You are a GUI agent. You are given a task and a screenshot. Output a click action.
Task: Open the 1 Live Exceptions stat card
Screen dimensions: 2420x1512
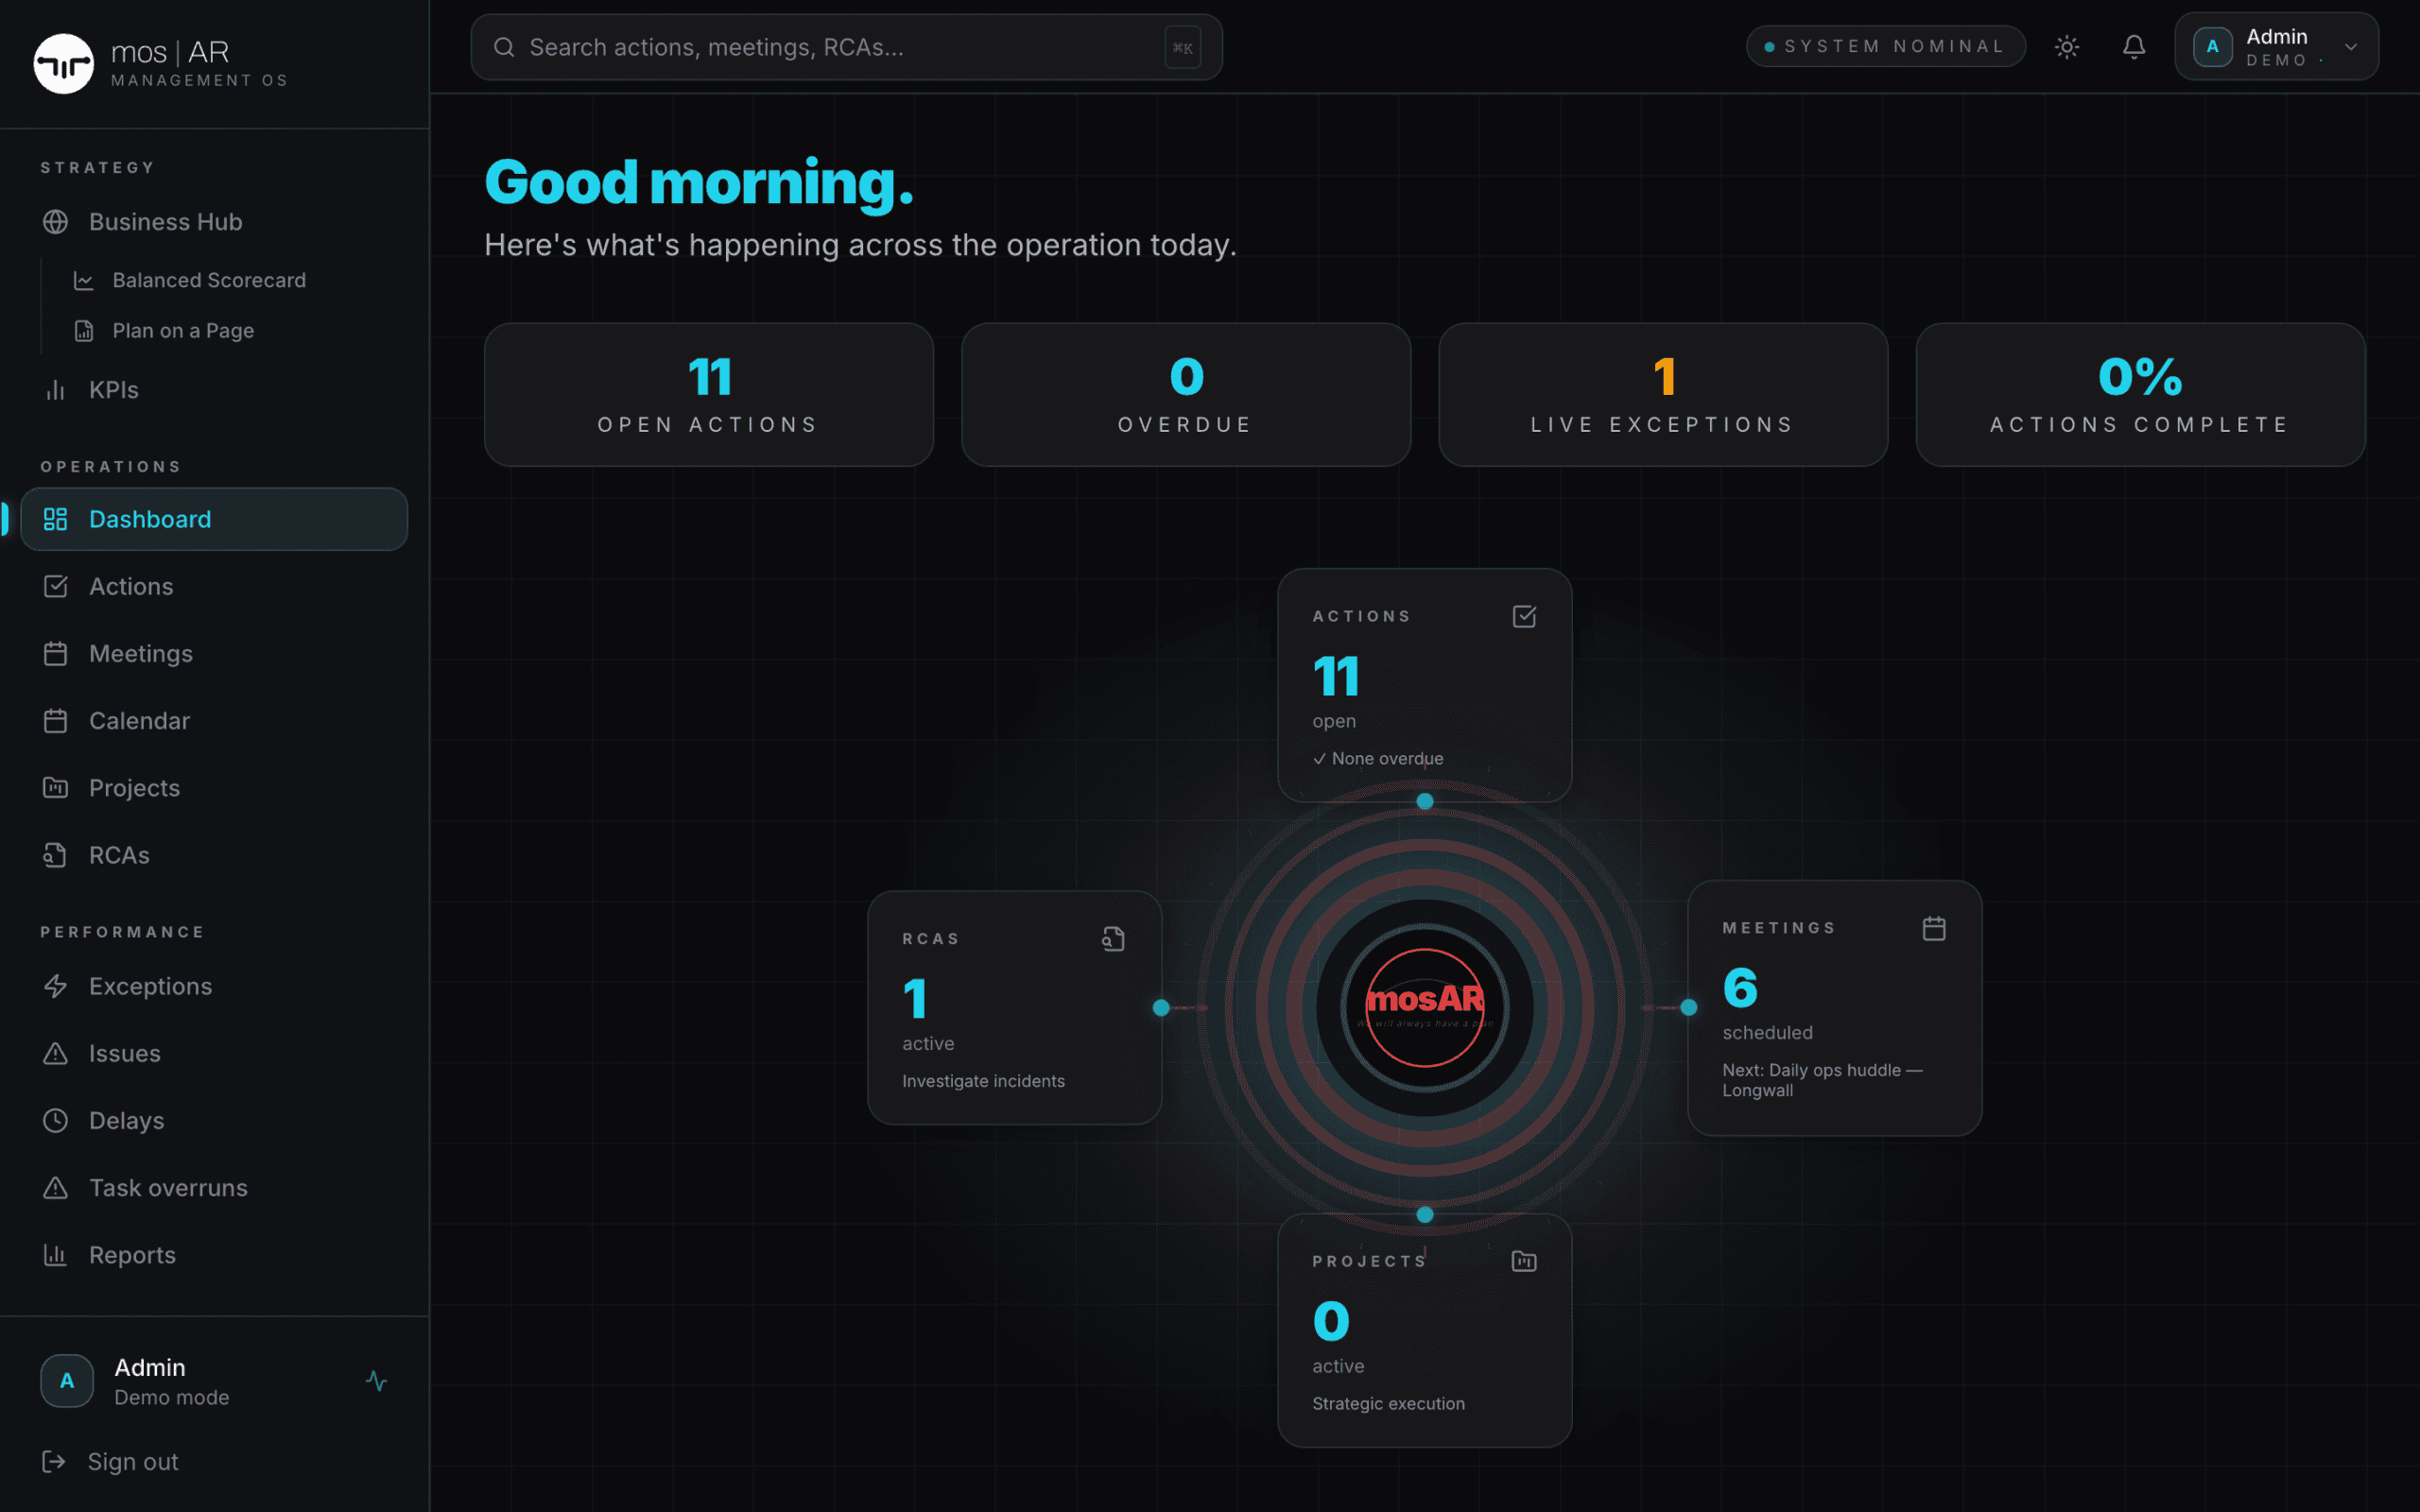[1663, 395]
